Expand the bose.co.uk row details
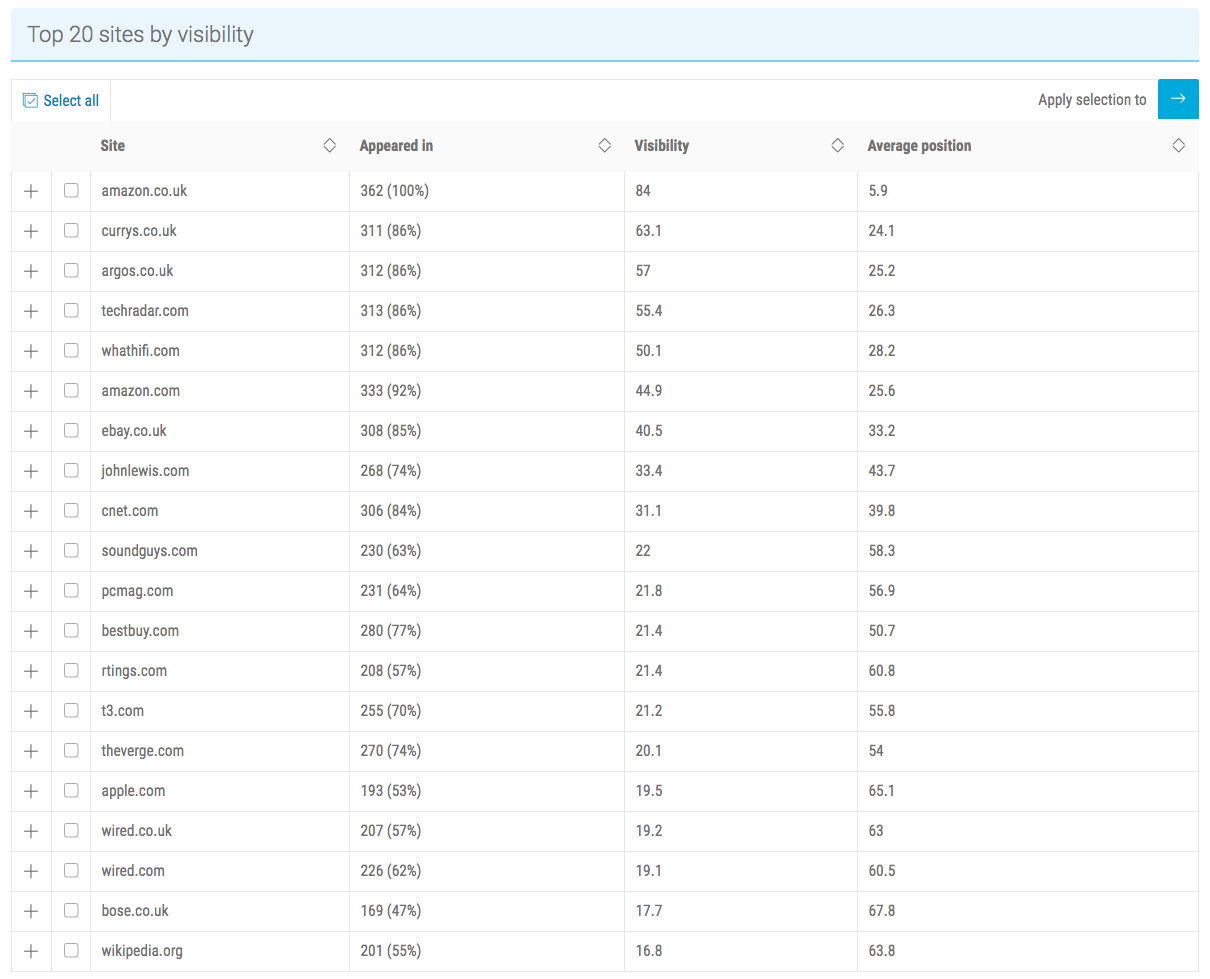This screenshot has width=1210, height=979. pyautogui.click(x=31, y=911)
